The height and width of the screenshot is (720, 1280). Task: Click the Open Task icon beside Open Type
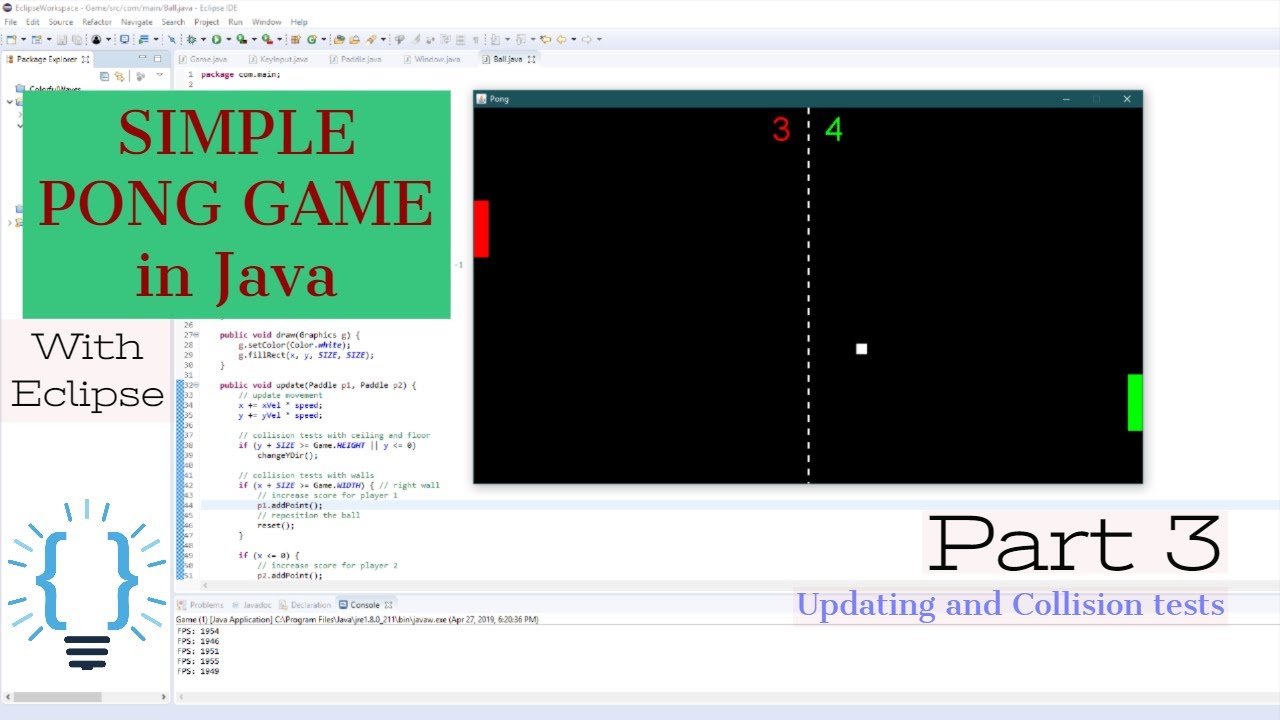coord(354,39)
